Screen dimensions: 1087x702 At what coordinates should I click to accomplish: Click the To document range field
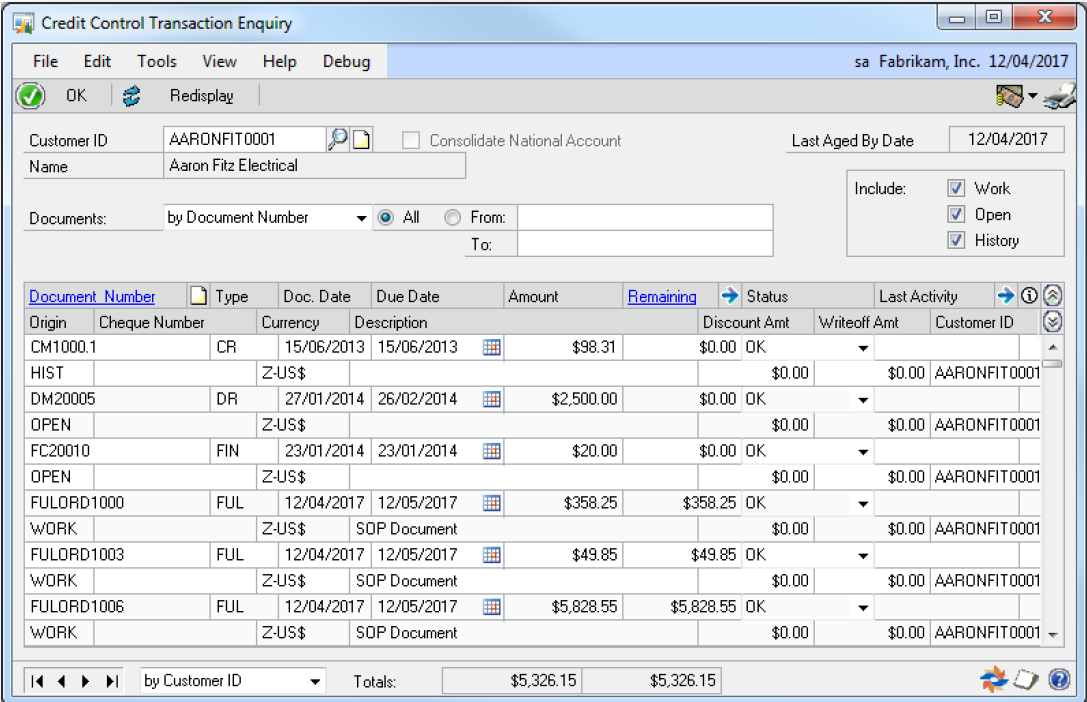644,243
